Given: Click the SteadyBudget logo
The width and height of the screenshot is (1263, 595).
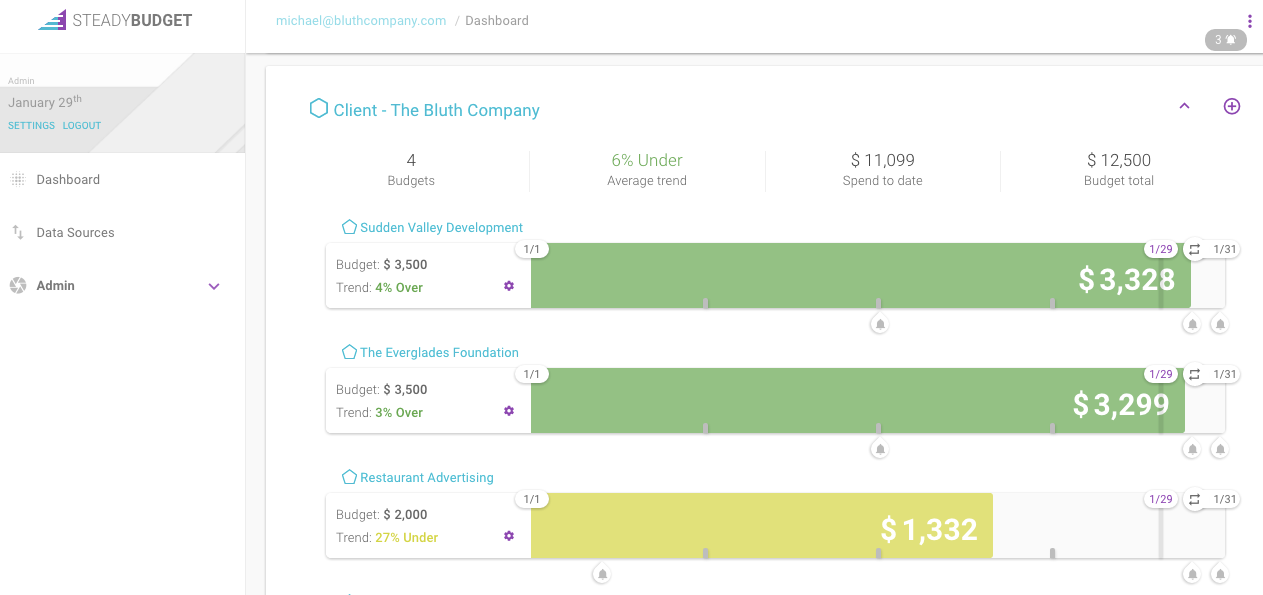Looking at the screenshot, I should tap(115, 20).
